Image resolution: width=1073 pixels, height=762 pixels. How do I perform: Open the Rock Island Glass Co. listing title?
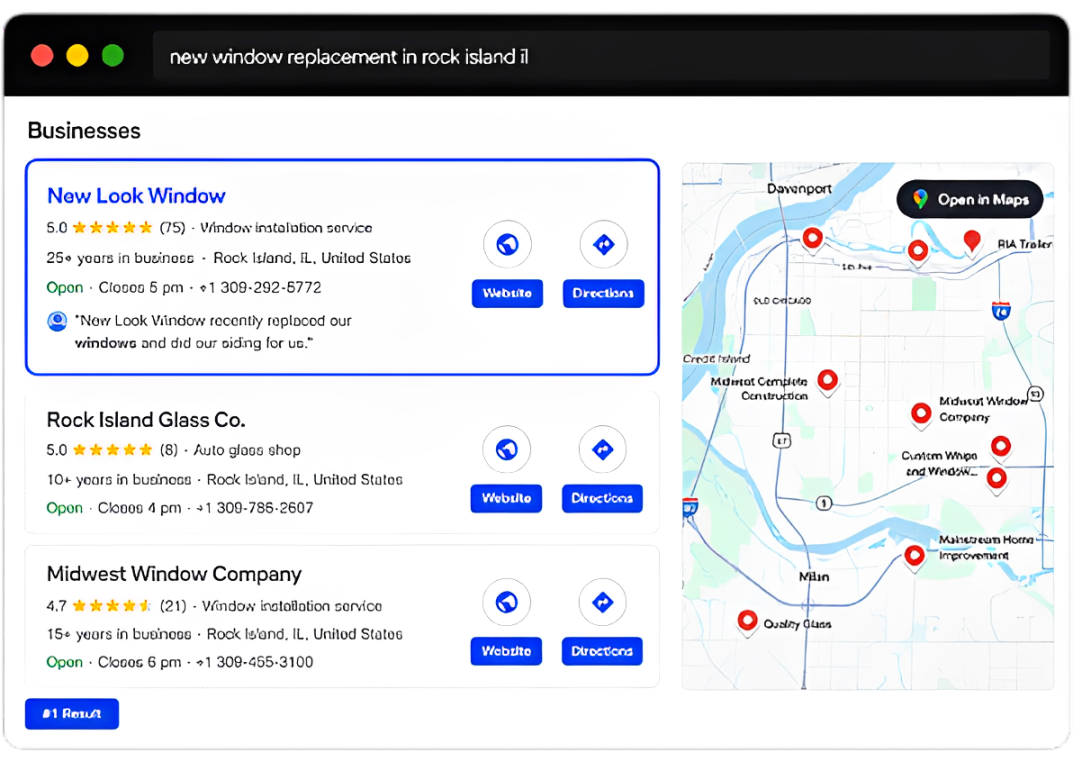(146, 420)
